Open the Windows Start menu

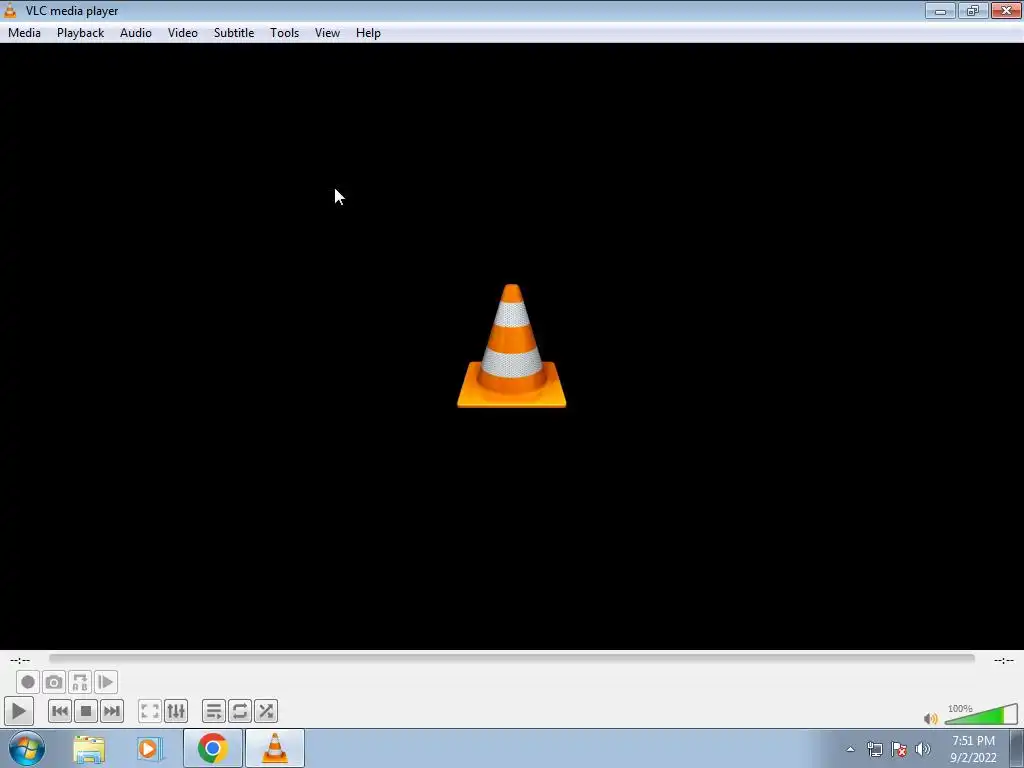point(27,748)
